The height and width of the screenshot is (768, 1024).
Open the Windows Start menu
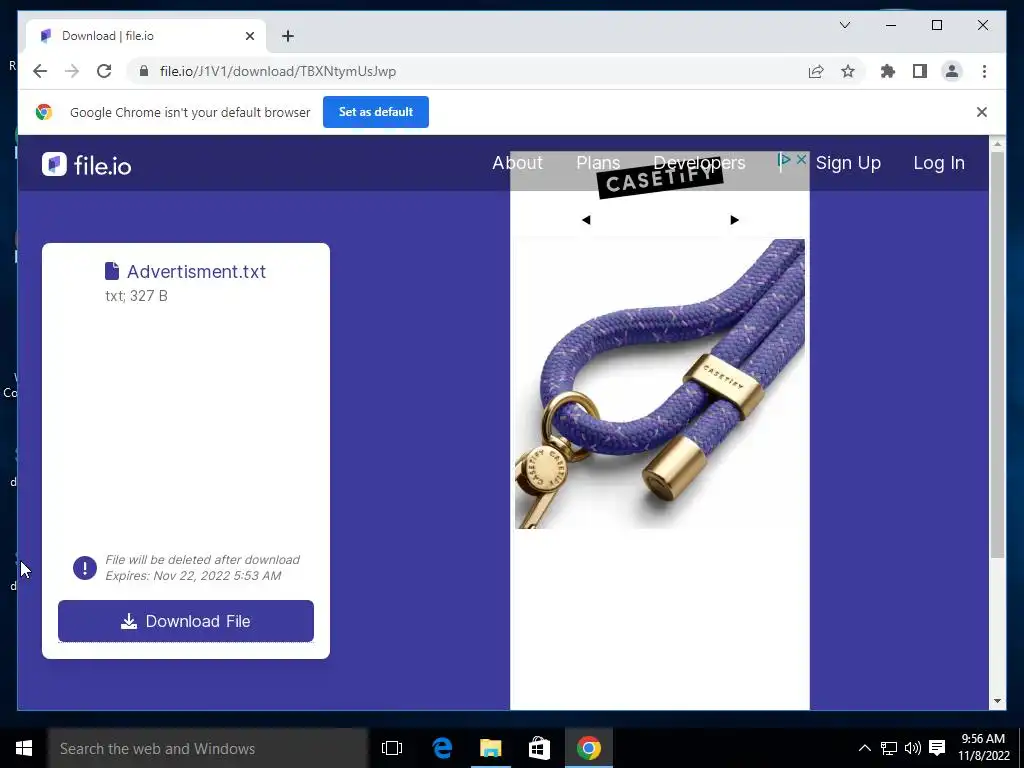(24, 748)
